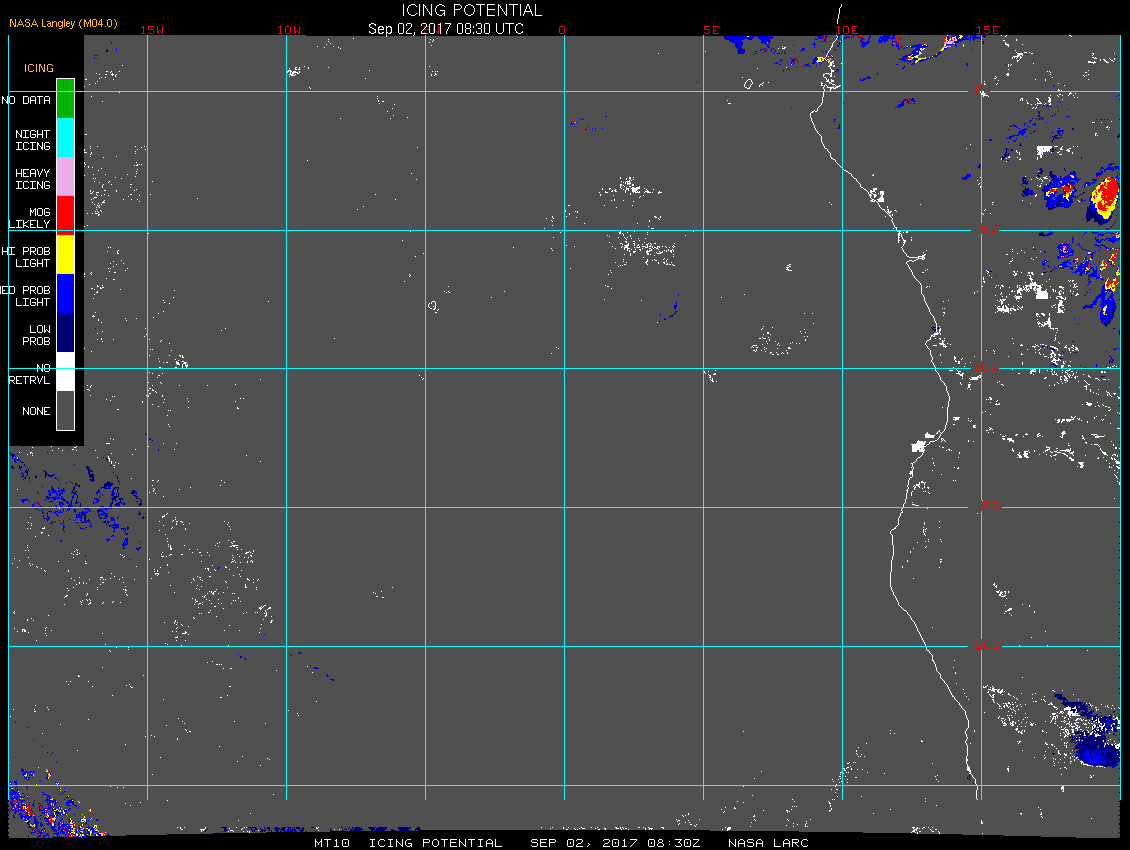
Task: Click the pink HEAVY ICING legend swatch
Action: (x=66, y=177)
